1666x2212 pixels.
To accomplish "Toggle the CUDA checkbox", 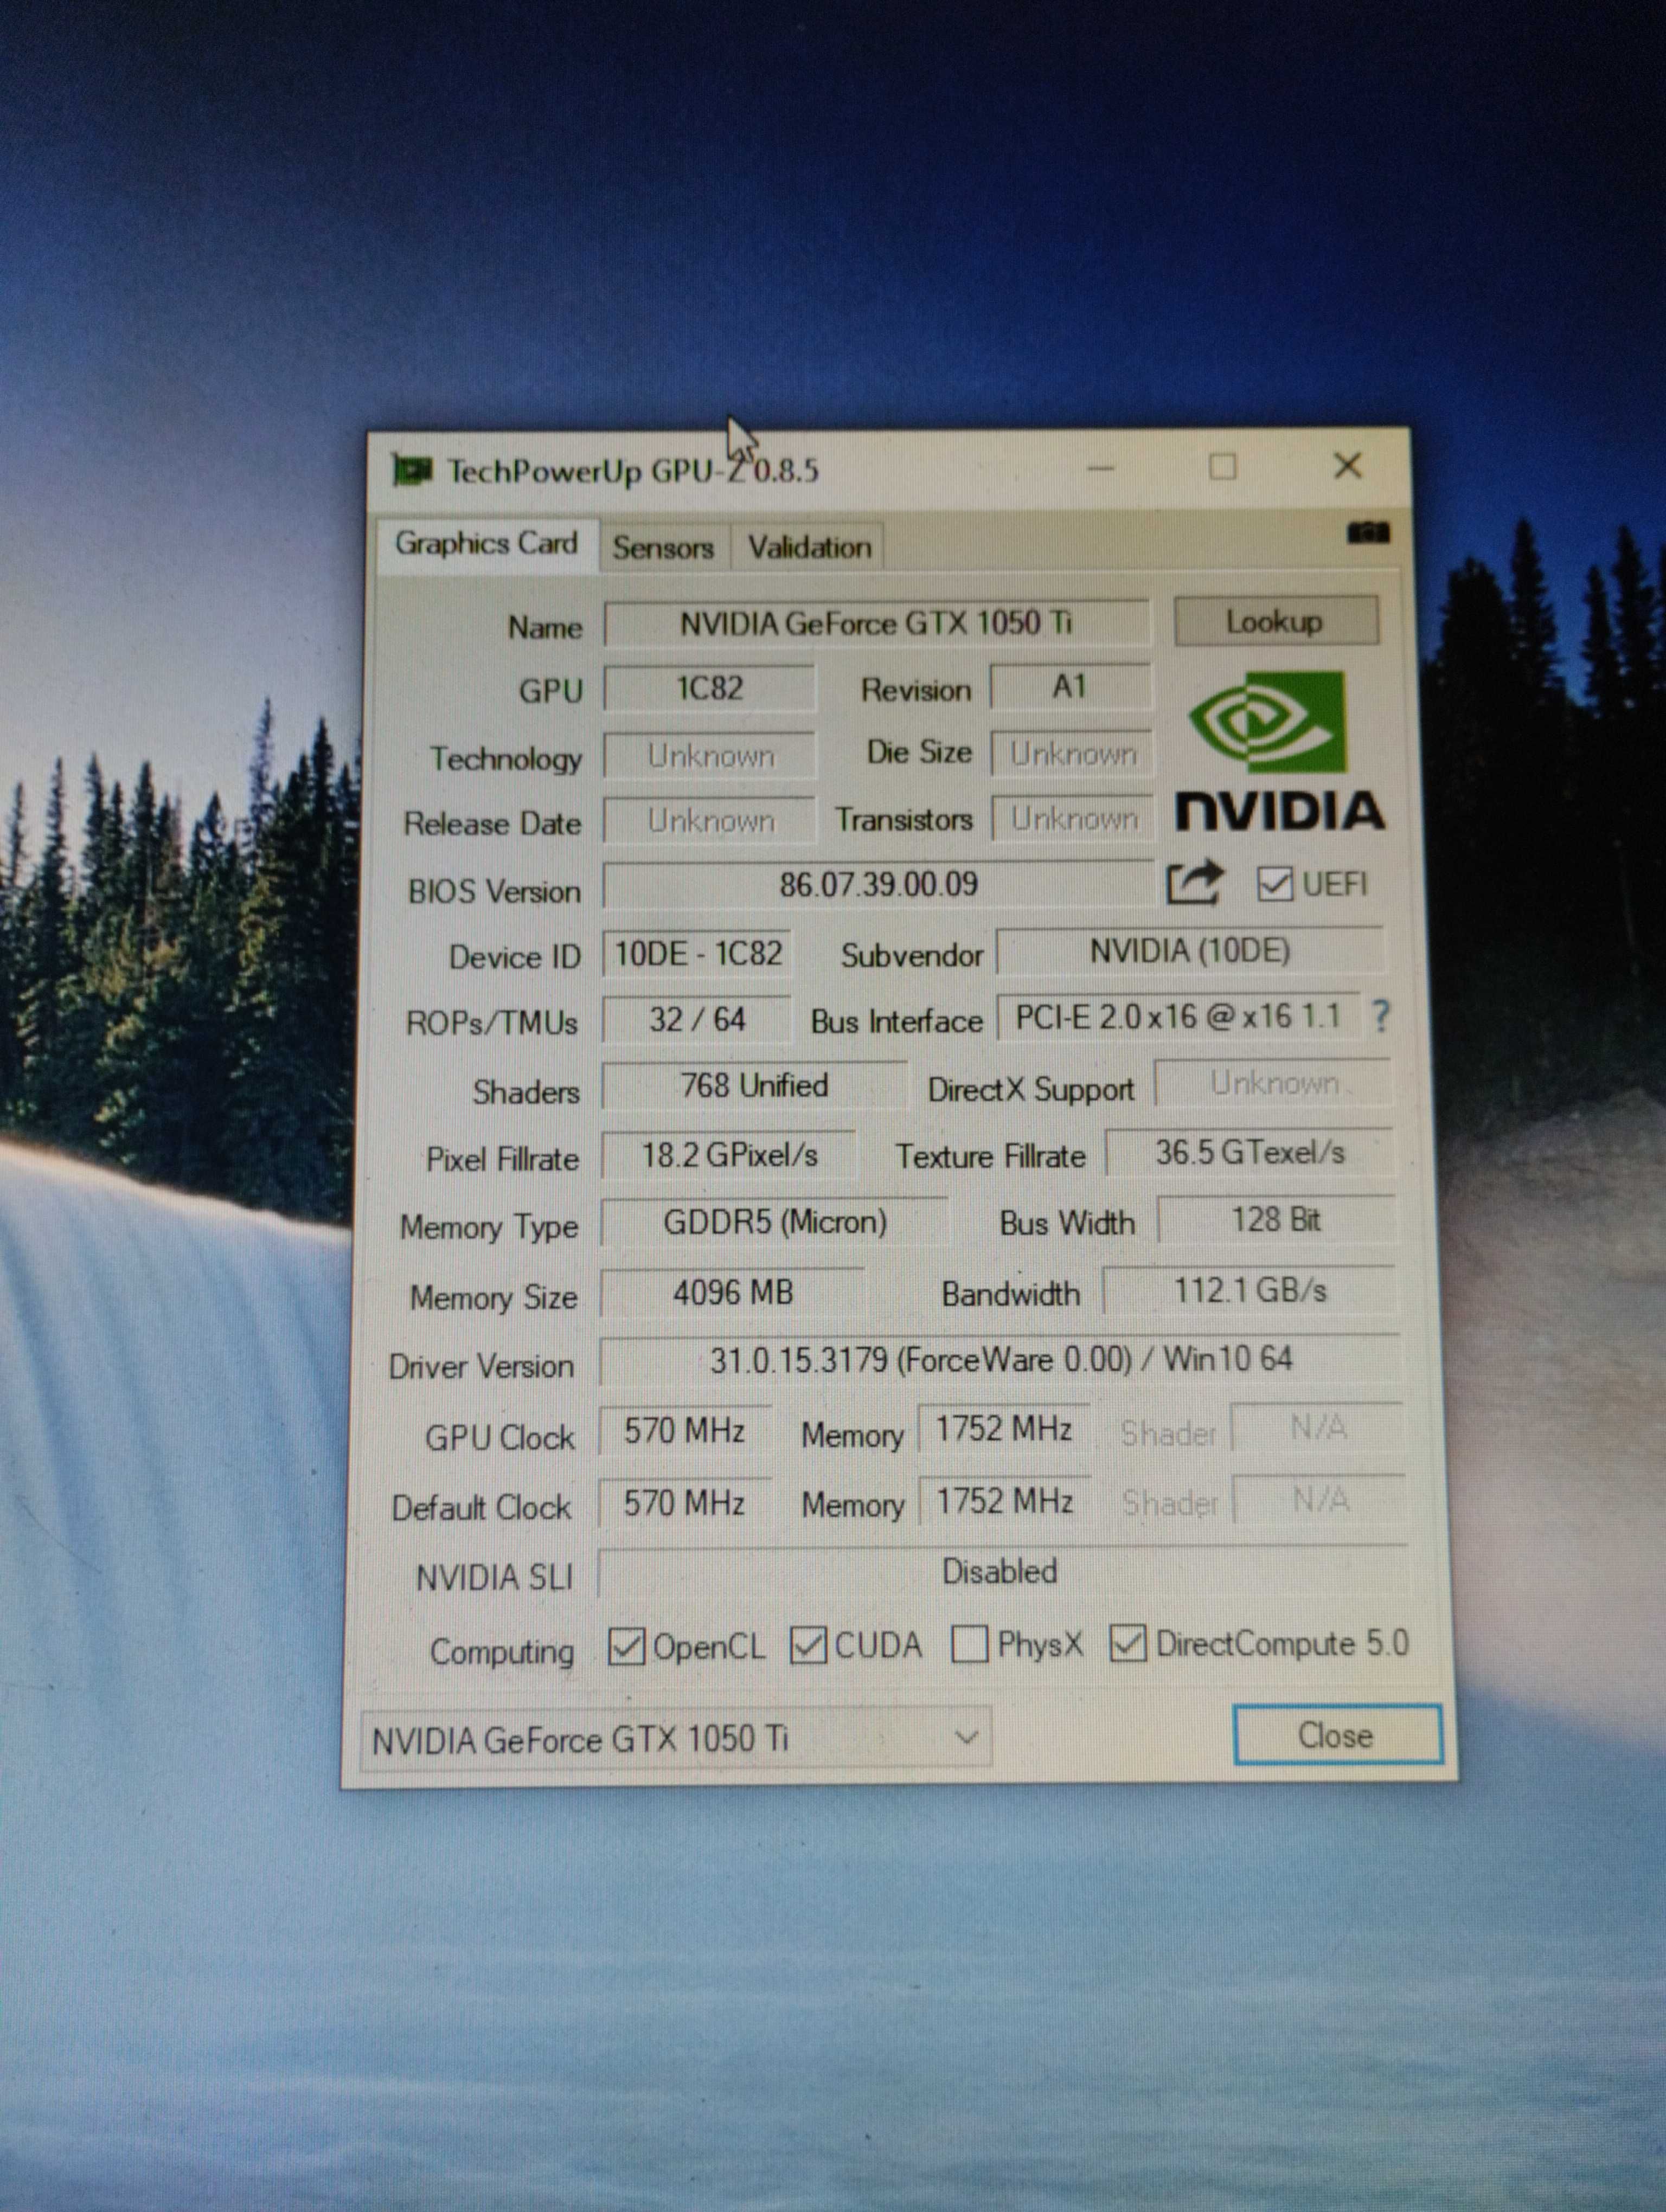I will 808,1645.
